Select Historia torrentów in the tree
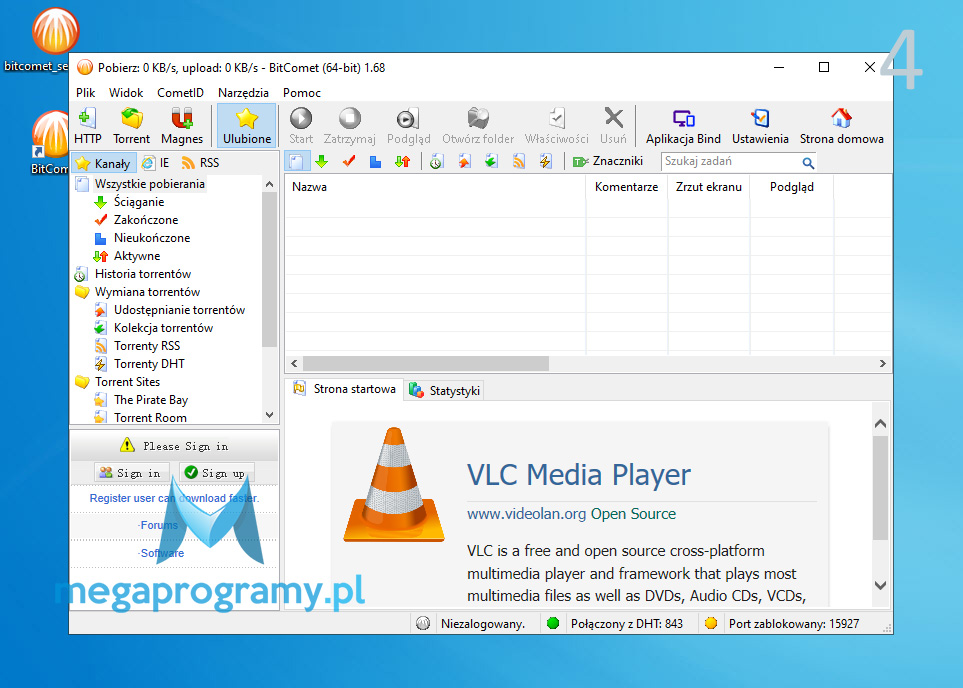The width and height of the screenshot is (963, 688). click(142, 273)
